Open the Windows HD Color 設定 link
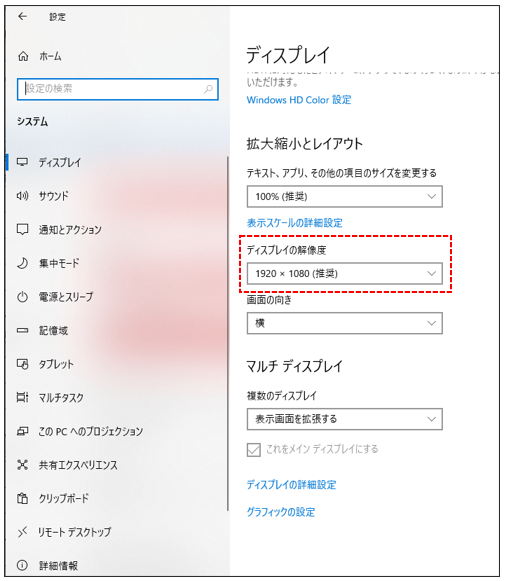Image resolution: width=506 pixels, height=581 pixels. (x=299, y=100)
